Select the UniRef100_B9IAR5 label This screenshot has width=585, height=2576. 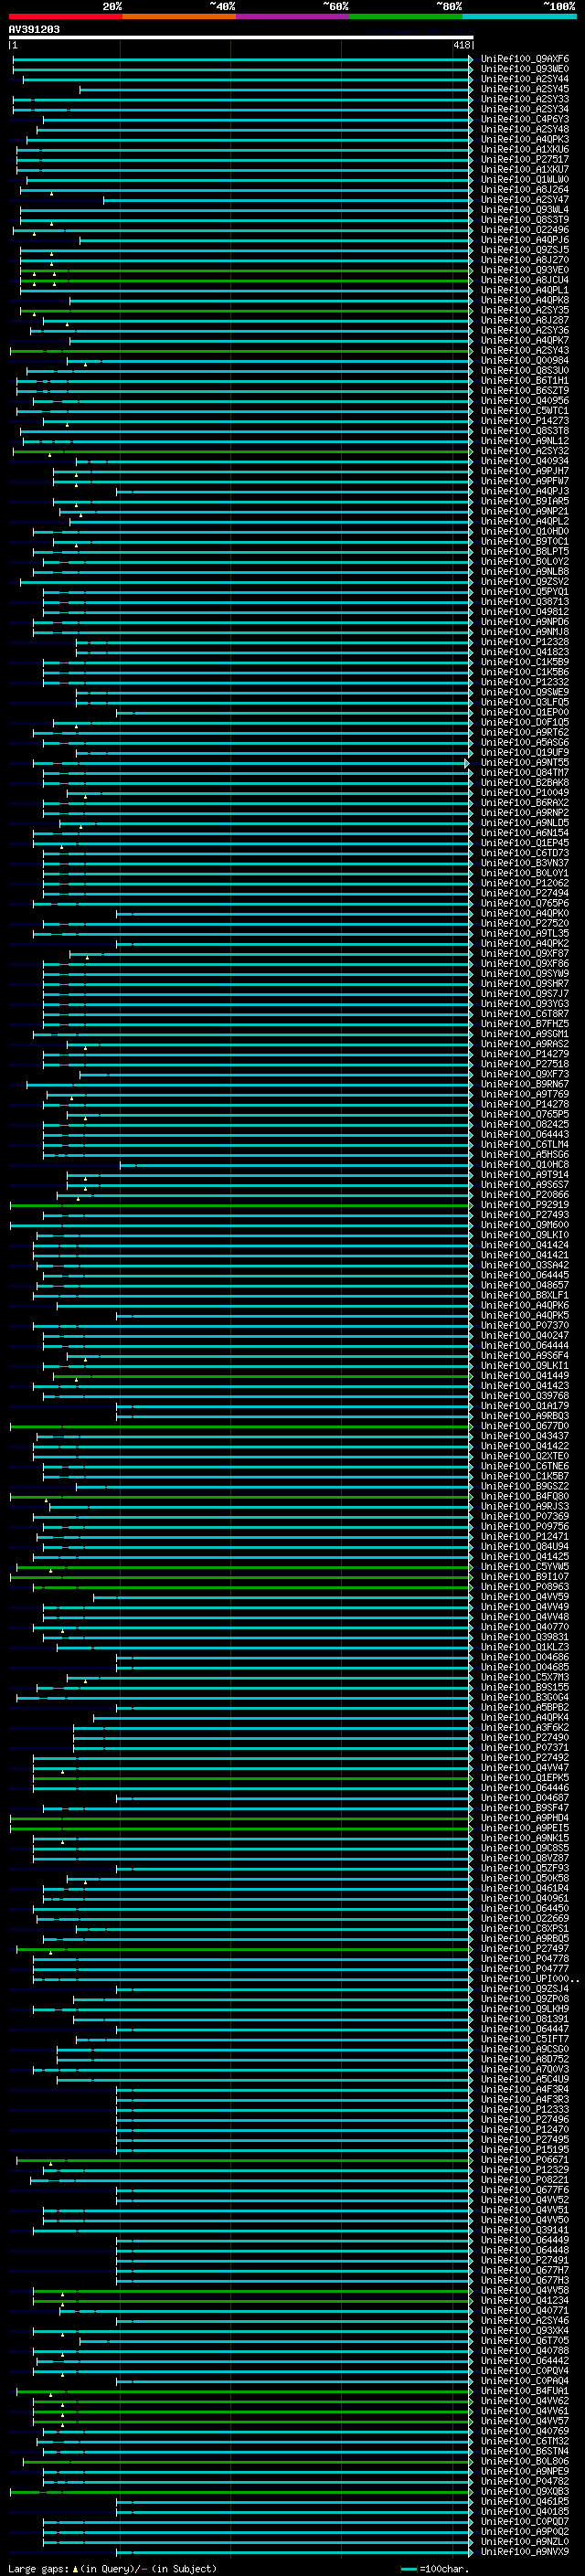[x=525, y=501]
